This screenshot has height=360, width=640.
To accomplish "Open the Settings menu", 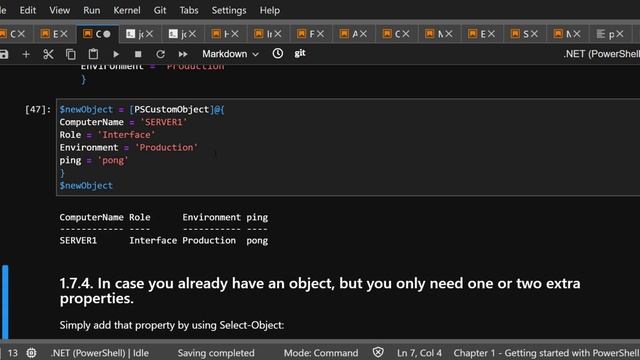I will click(229, 10).
